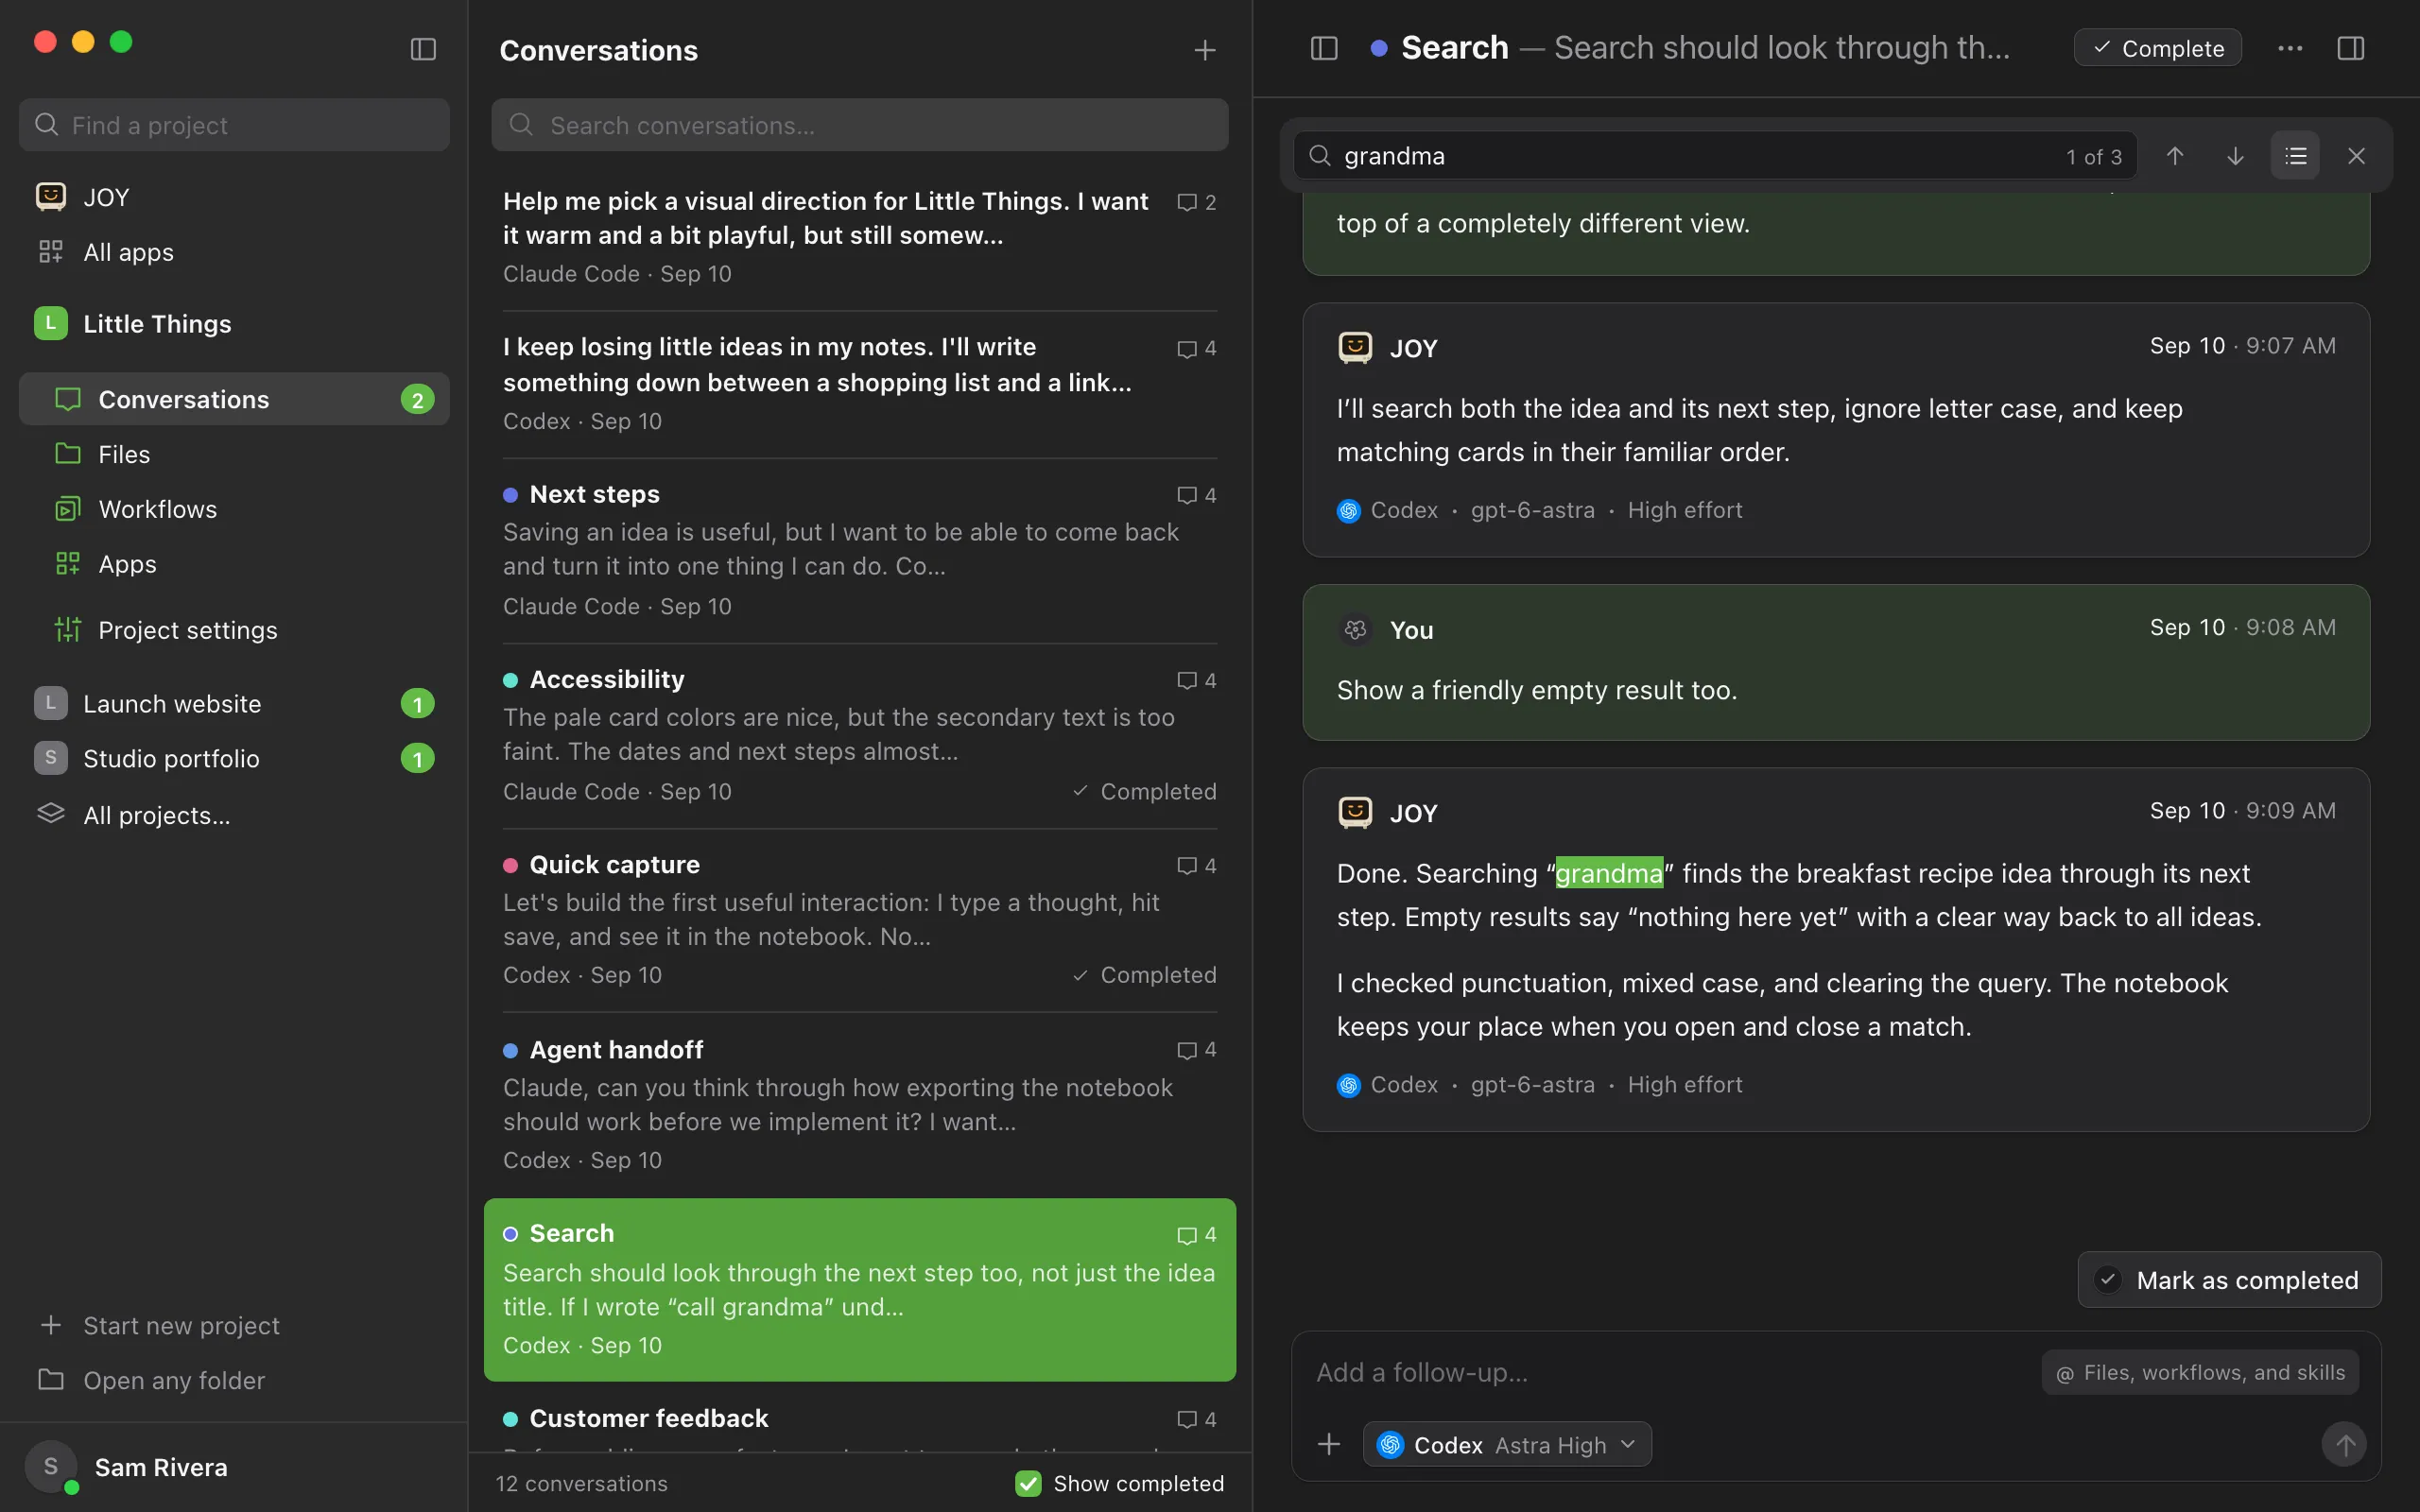This screenshot has height=1512, width=2420.
Task: Add a new conversation with plus icon
Action: [1205, 50]
